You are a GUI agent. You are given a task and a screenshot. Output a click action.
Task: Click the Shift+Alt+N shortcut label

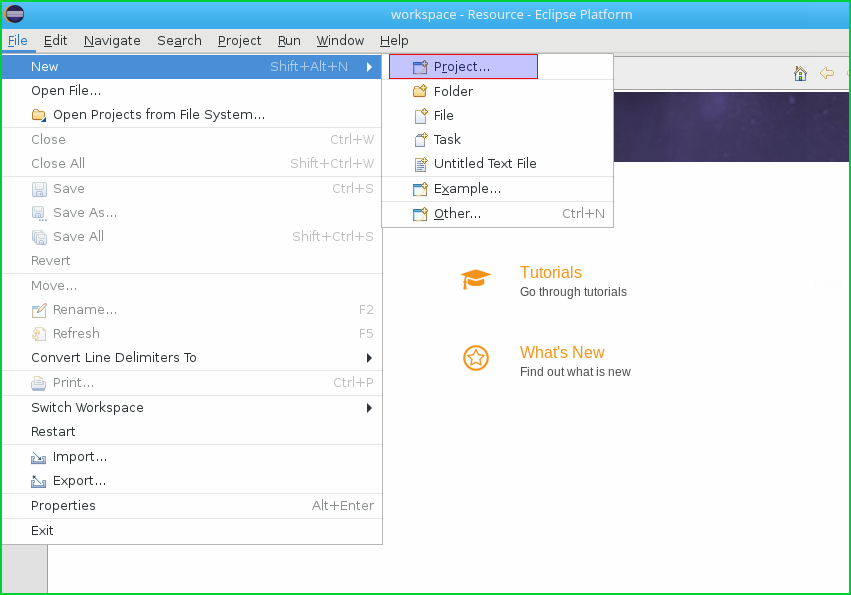tap(309, 67)
